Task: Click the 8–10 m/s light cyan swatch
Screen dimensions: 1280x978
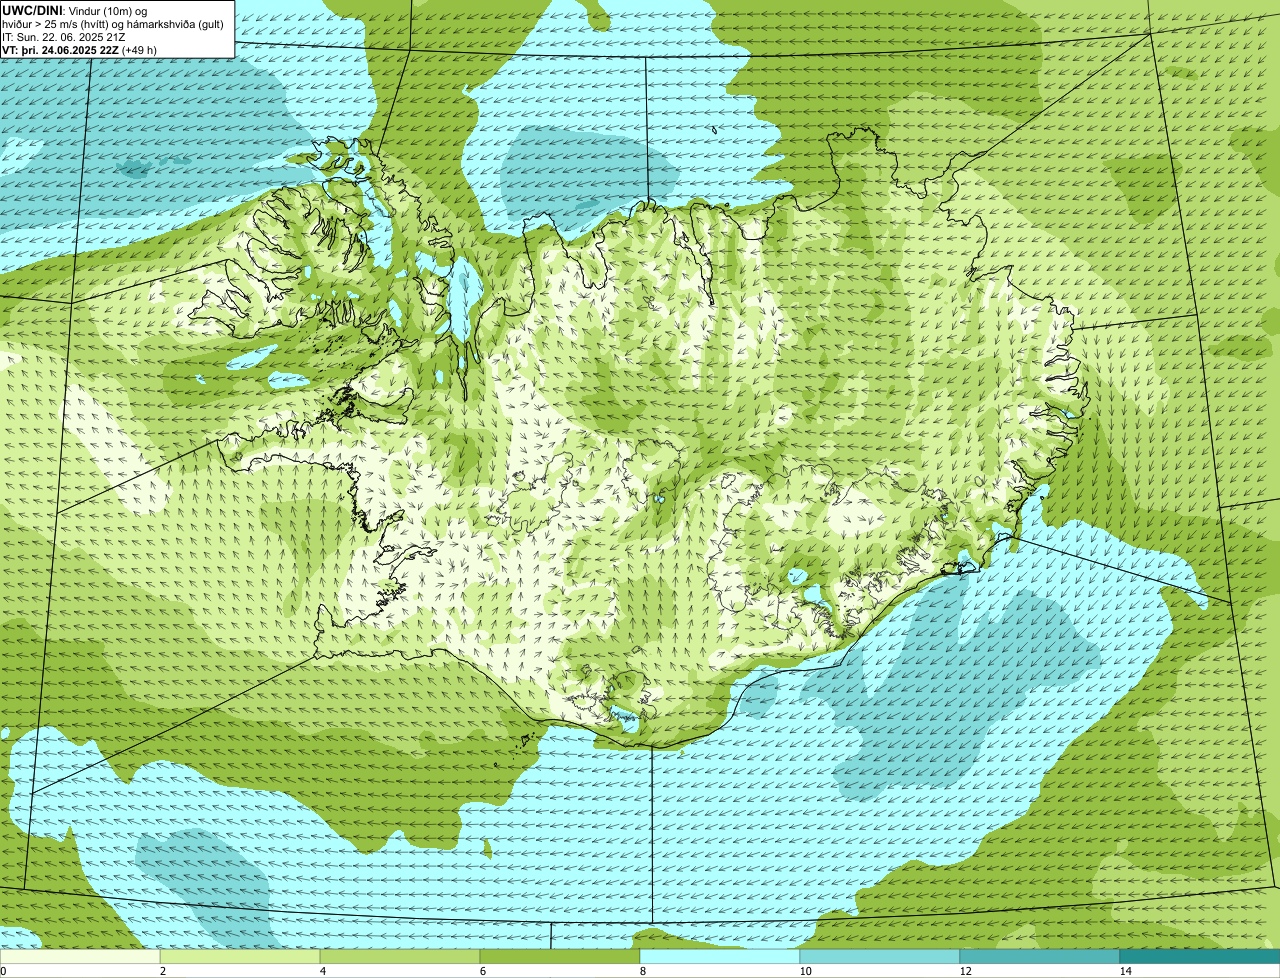Action: (720, 956)
